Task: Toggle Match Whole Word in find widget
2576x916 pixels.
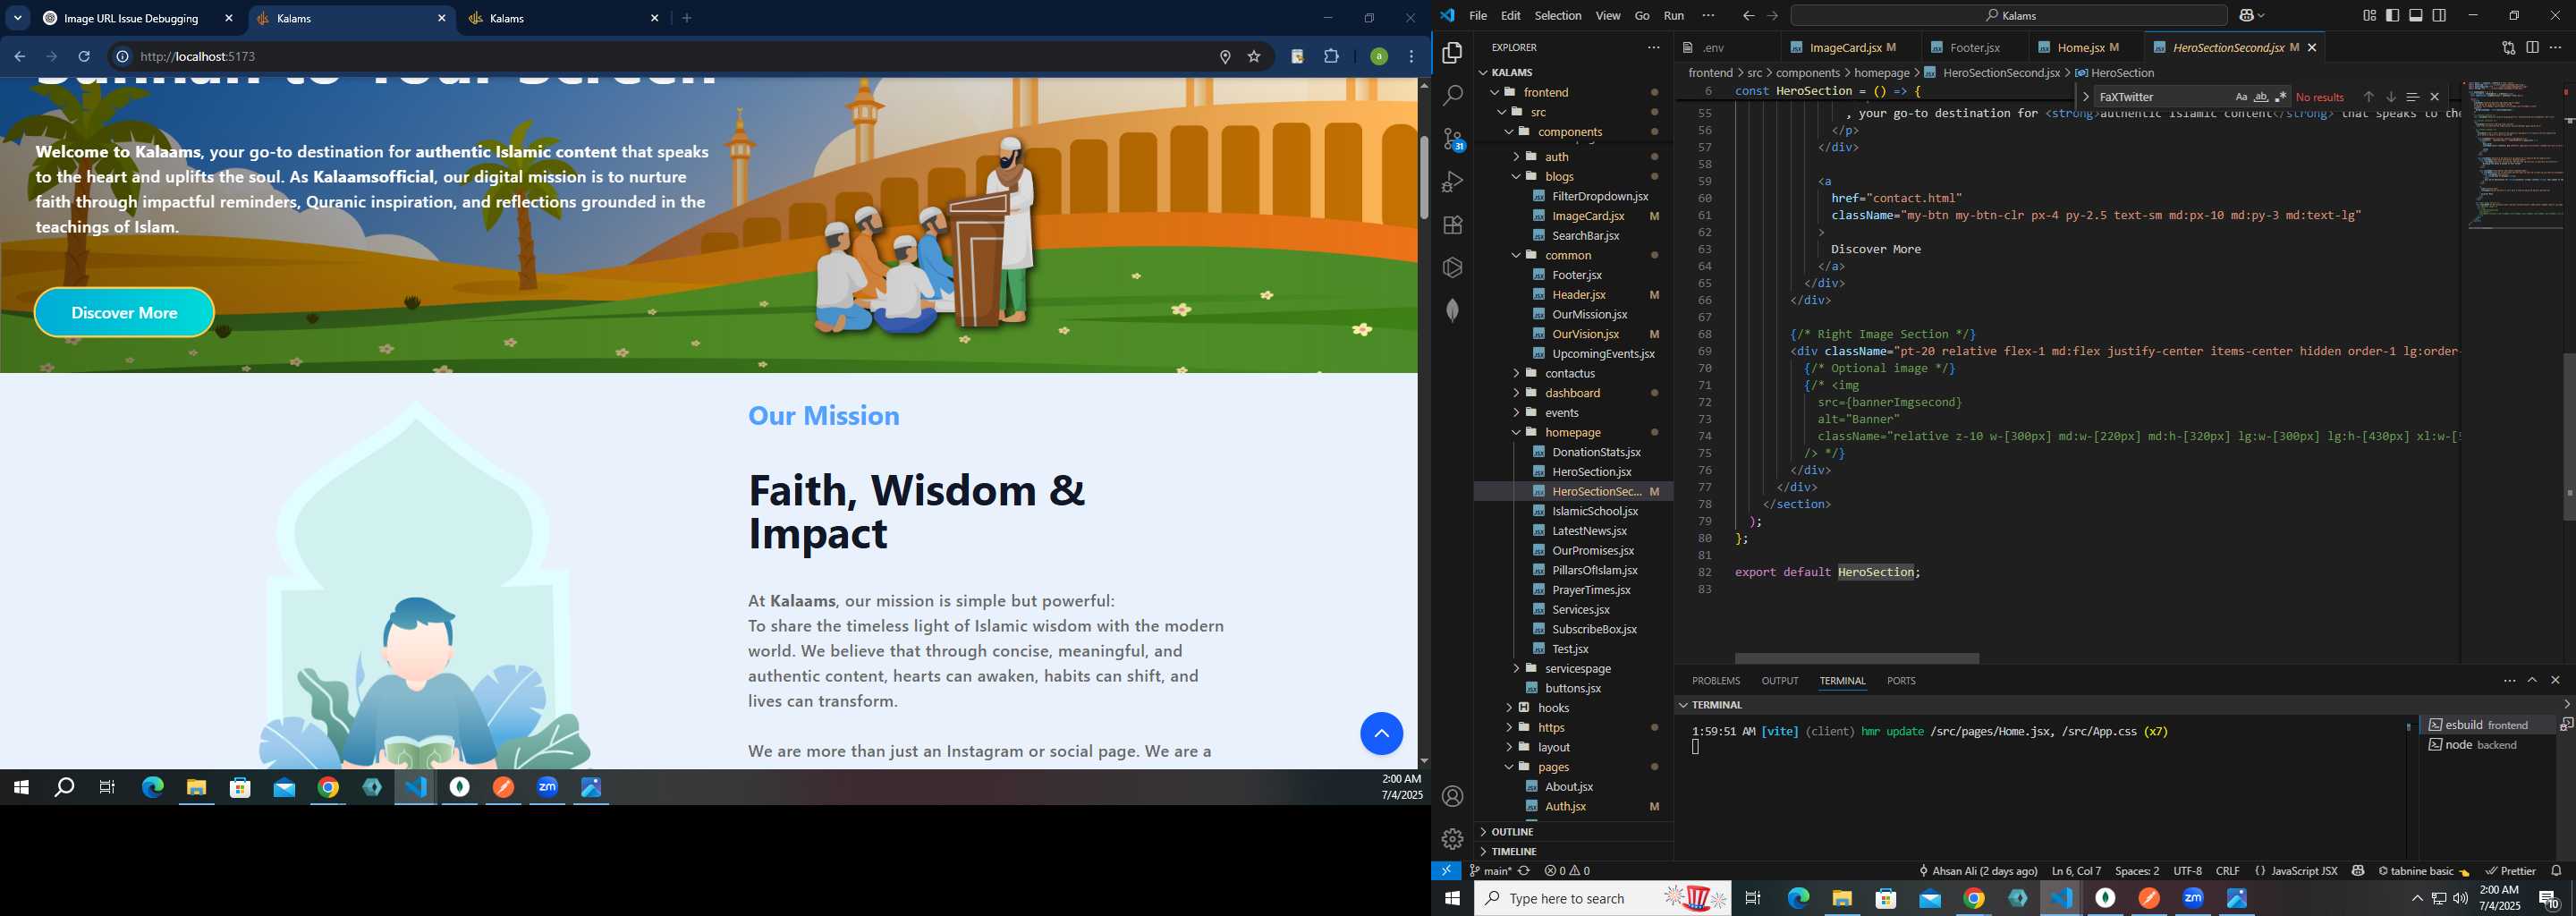Action: (x=2261, y=97)
